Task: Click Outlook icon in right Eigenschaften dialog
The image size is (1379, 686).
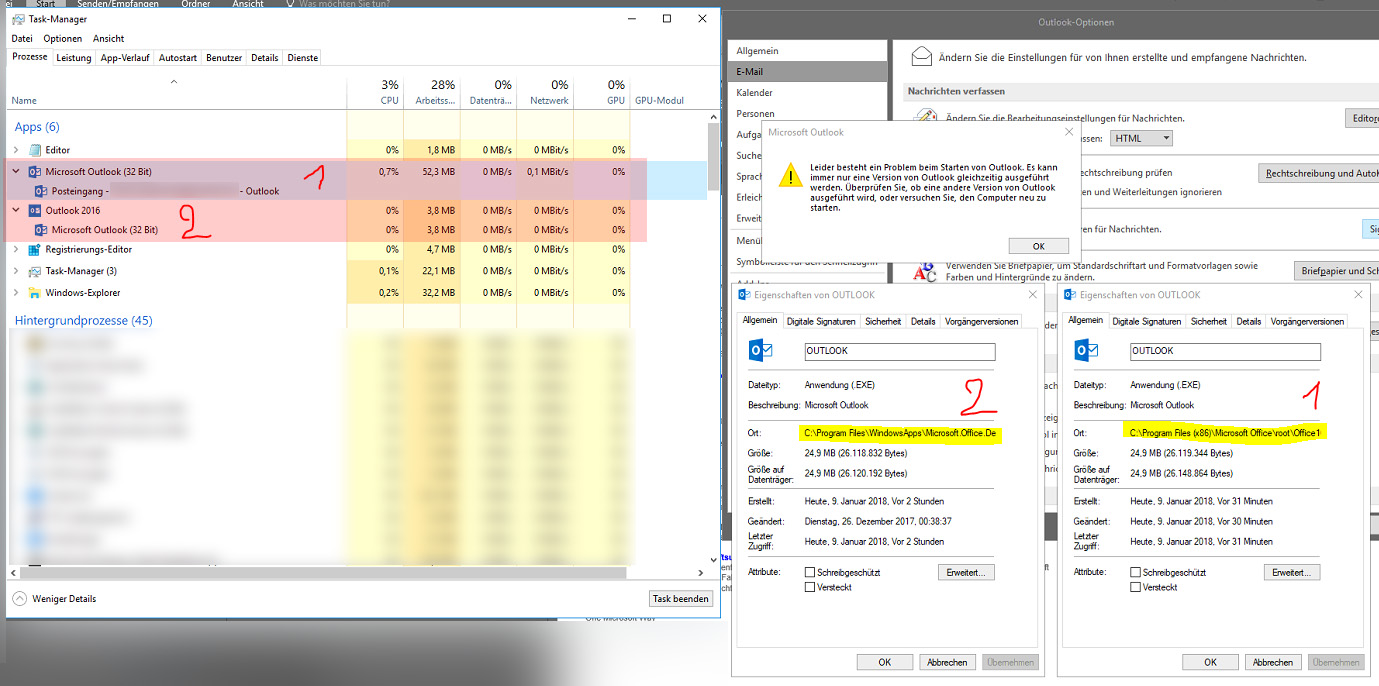Action: click(x=1087, y=350)
